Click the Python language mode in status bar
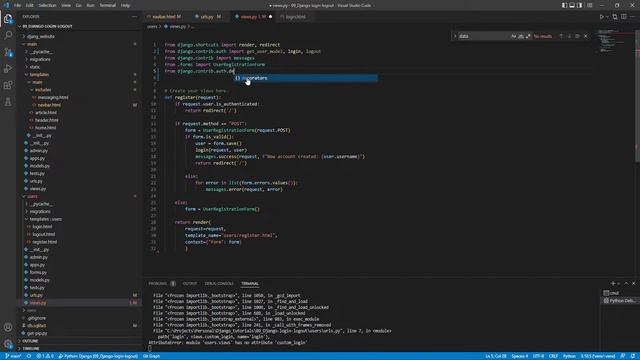Viewport: 640px width, 360px height. (x=569, y=356)
